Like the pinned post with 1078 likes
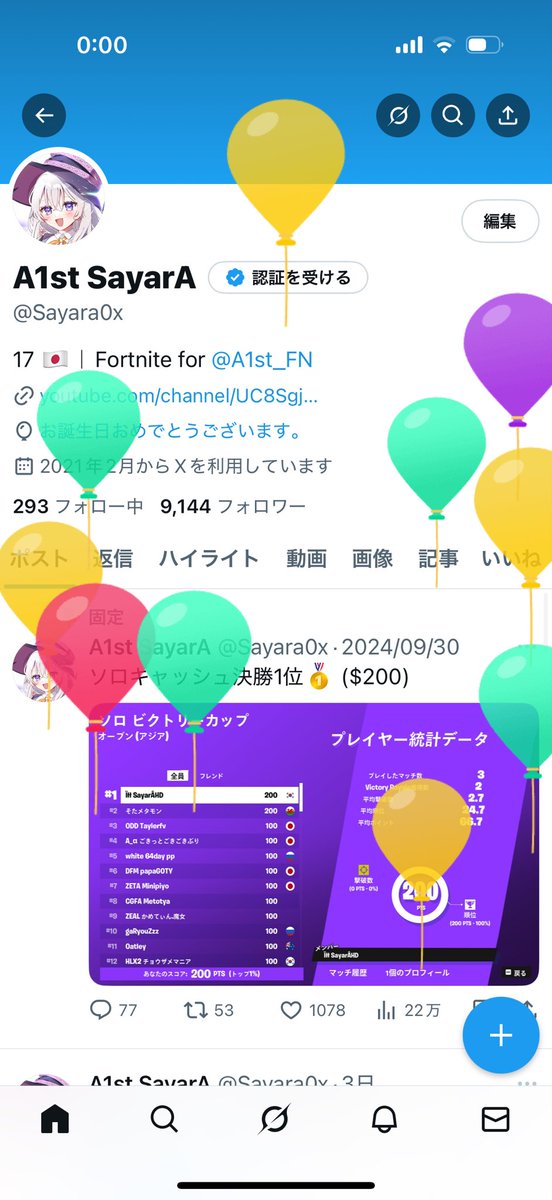 291,1010
